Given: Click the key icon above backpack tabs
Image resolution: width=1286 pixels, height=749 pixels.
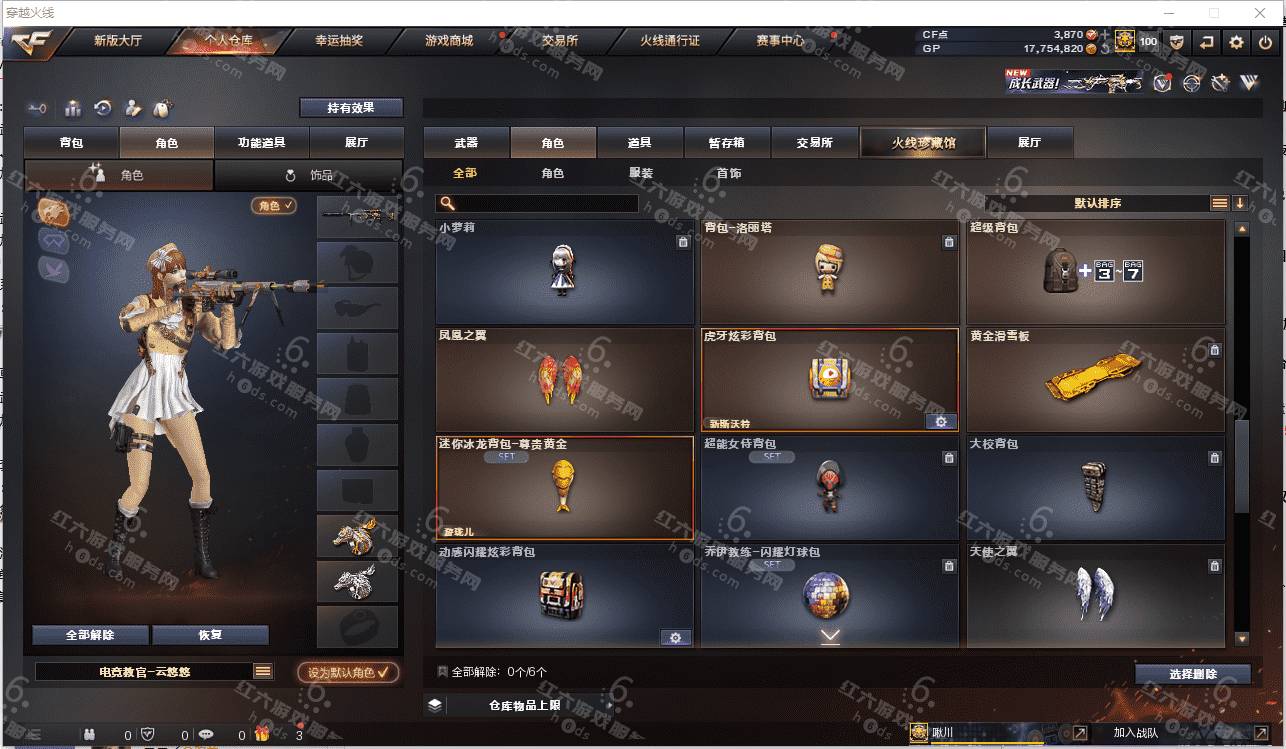Looking at the screenshot, I should (39, 108).
